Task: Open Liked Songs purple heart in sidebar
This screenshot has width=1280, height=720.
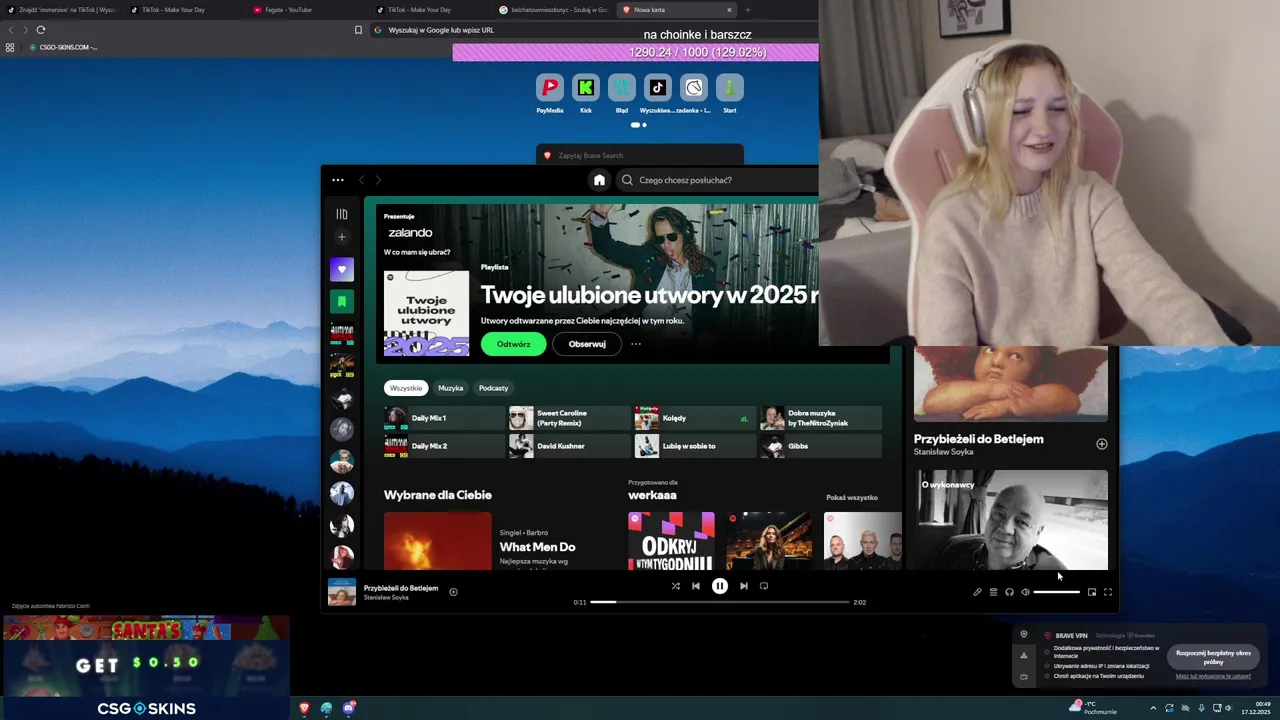Action: pos(342,269)
